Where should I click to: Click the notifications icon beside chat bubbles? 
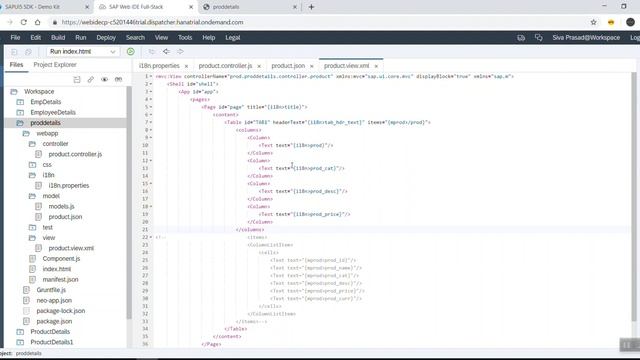521,38
